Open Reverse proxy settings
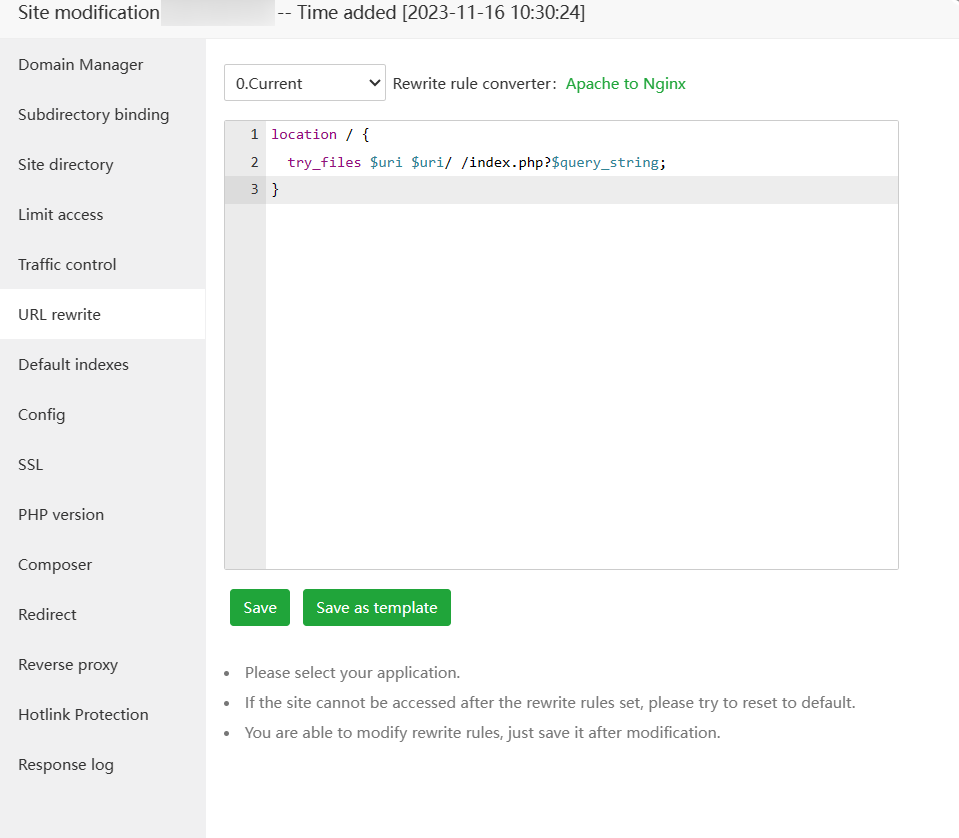Image resolution: width=959 pixels, height=838 pixels. (x=68, y=665)
